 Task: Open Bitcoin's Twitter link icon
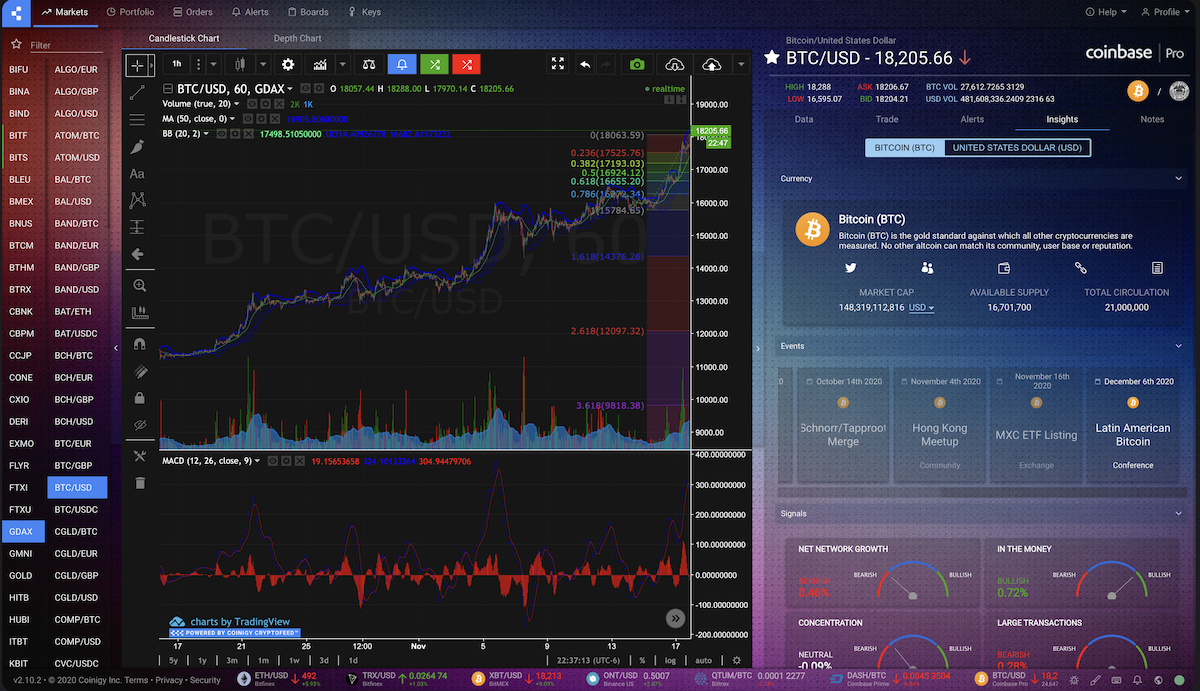851,268
